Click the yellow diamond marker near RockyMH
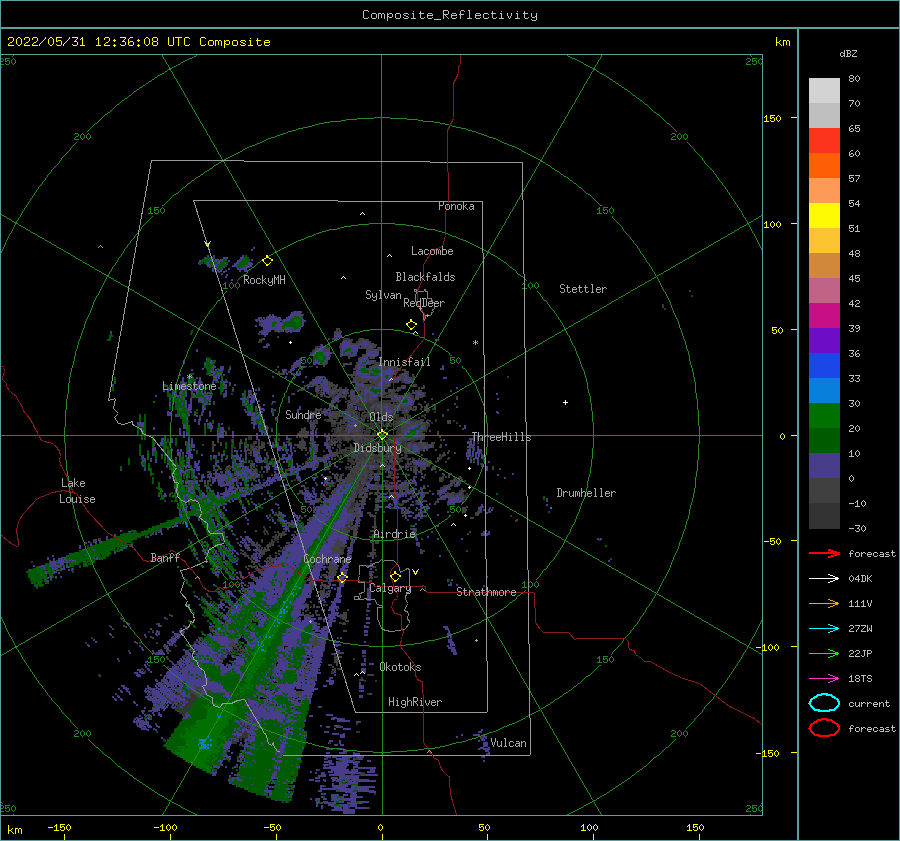Screen dimensions: 900x841 click(x=267, y=261)
